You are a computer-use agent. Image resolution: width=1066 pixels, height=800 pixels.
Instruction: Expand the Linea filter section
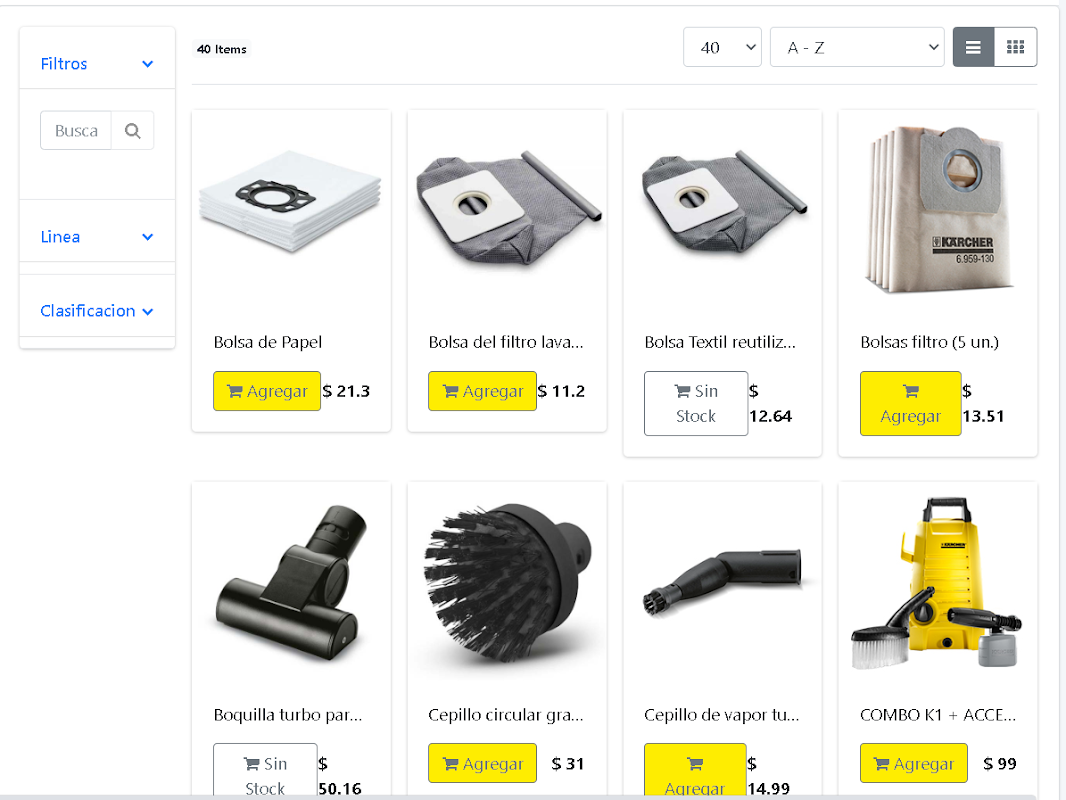(x=97, y=237)
